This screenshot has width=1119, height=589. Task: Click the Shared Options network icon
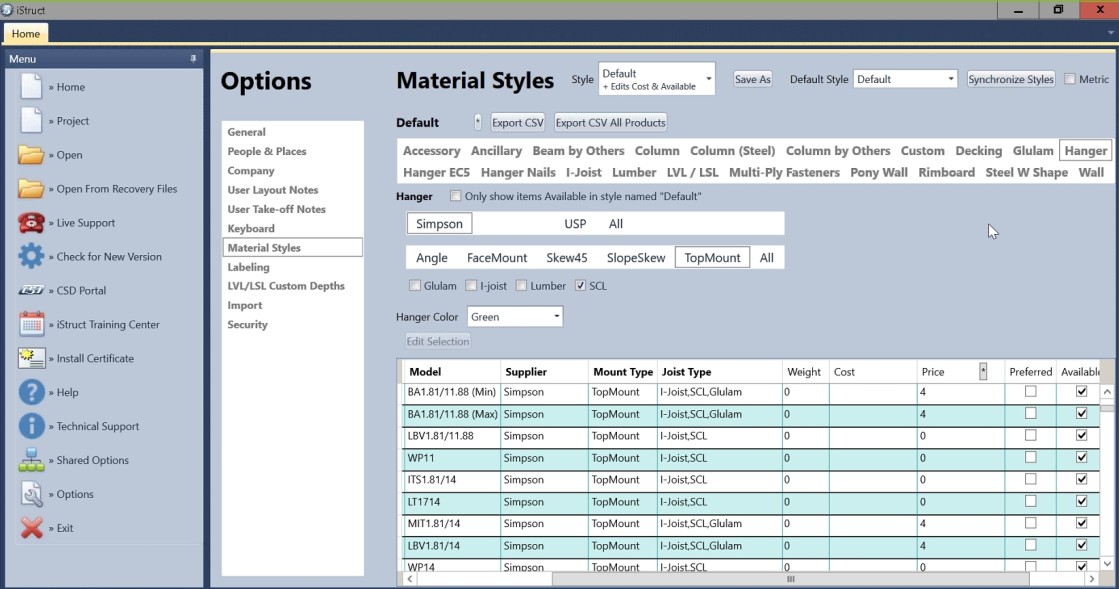tap(31, 460)
